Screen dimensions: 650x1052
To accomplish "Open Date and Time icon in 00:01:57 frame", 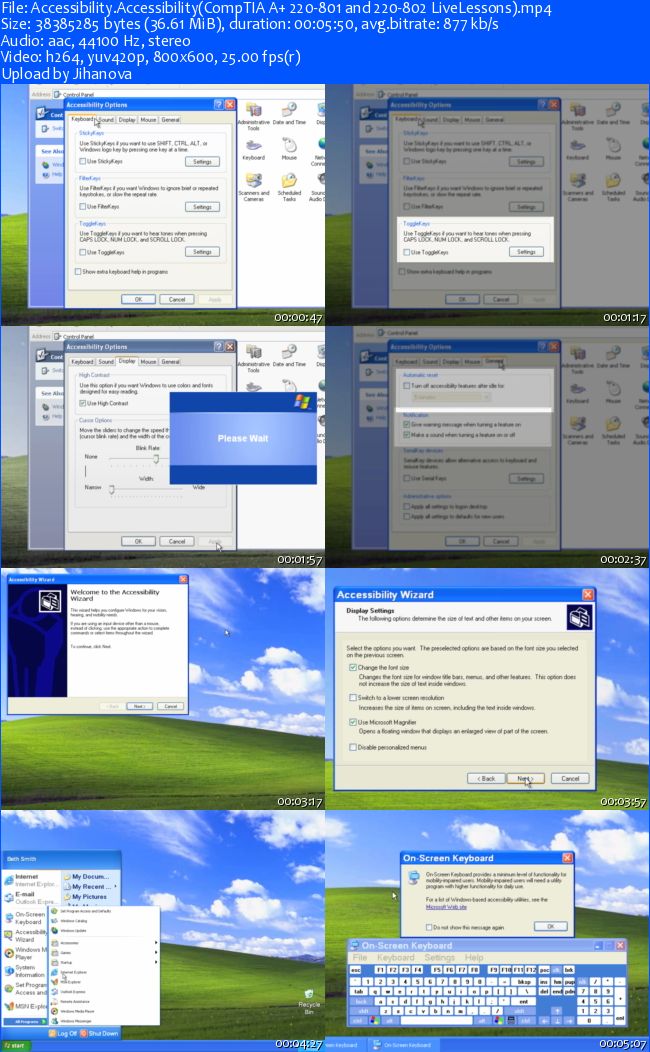I will [x=289, y=352].
